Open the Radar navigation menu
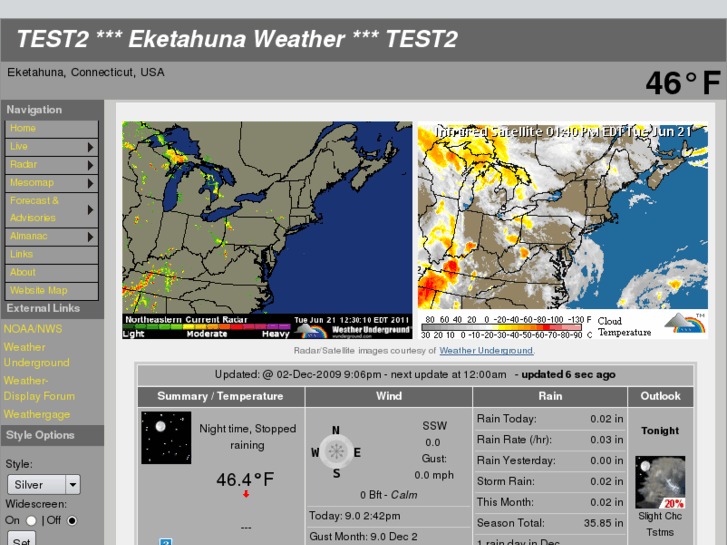Viewport: 727px width, 545px height. point(51,165)
